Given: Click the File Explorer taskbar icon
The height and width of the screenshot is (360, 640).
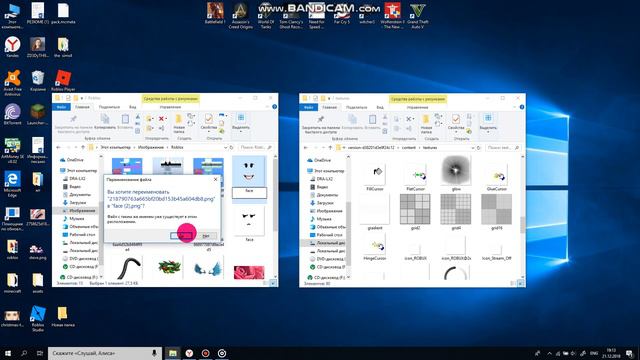Looking at the screenshot, I should click(x=173, y=353).
